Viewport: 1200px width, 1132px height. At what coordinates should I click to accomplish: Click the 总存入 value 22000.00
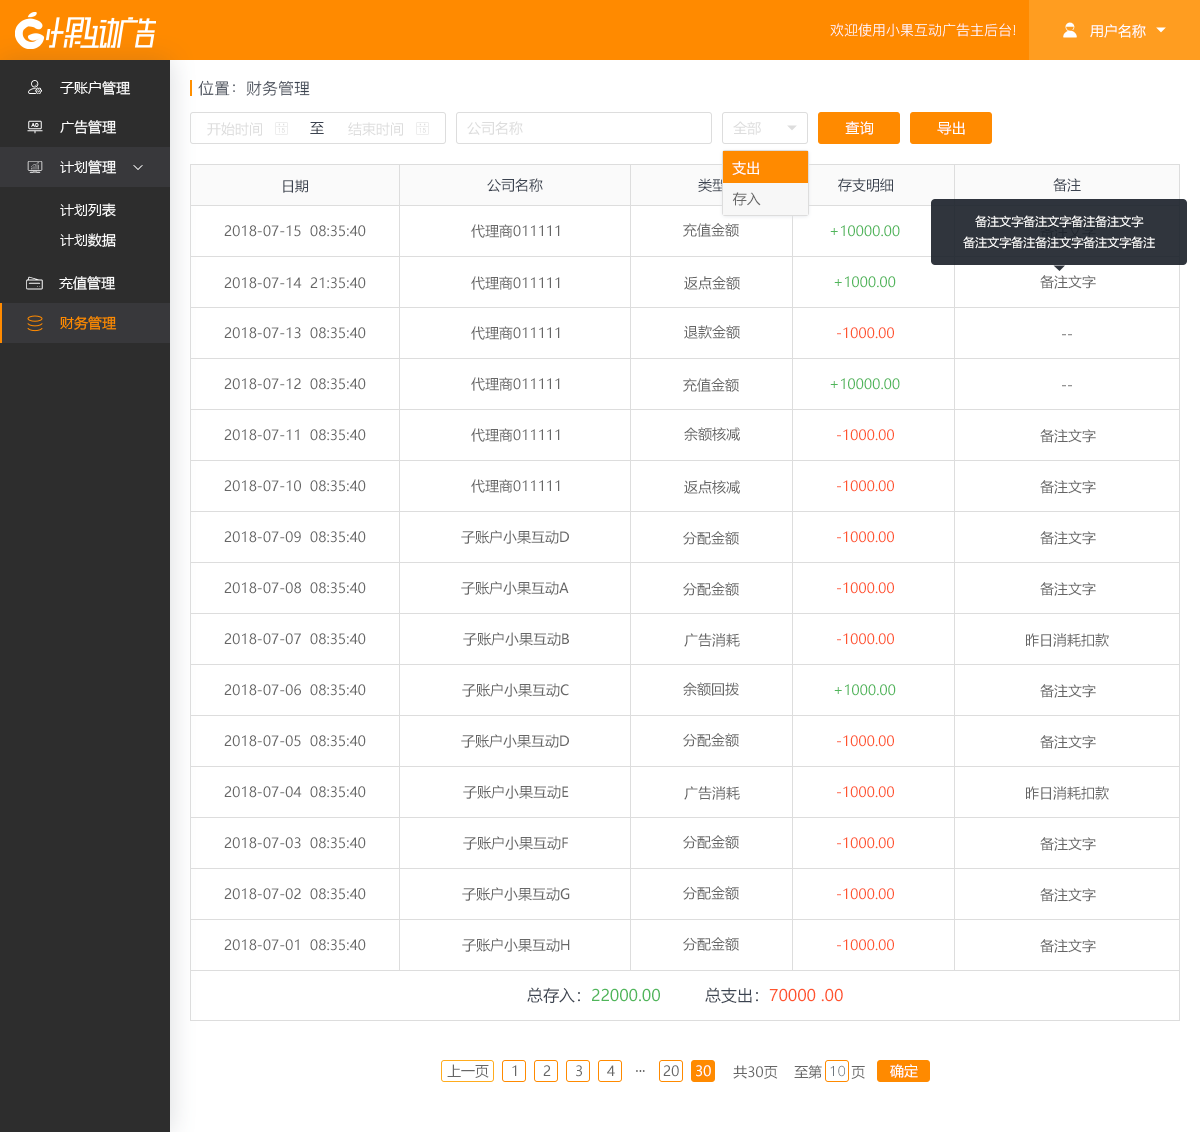(626, 996)
